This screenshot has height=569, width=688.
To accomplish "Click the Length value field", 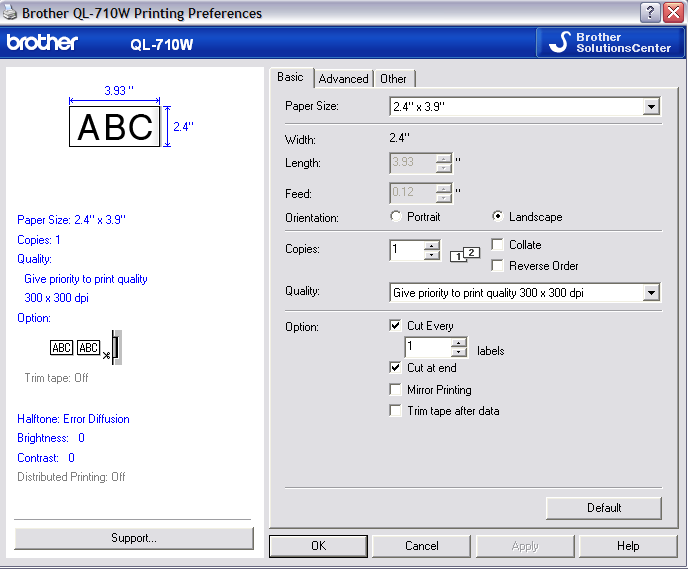I will 413,163.
